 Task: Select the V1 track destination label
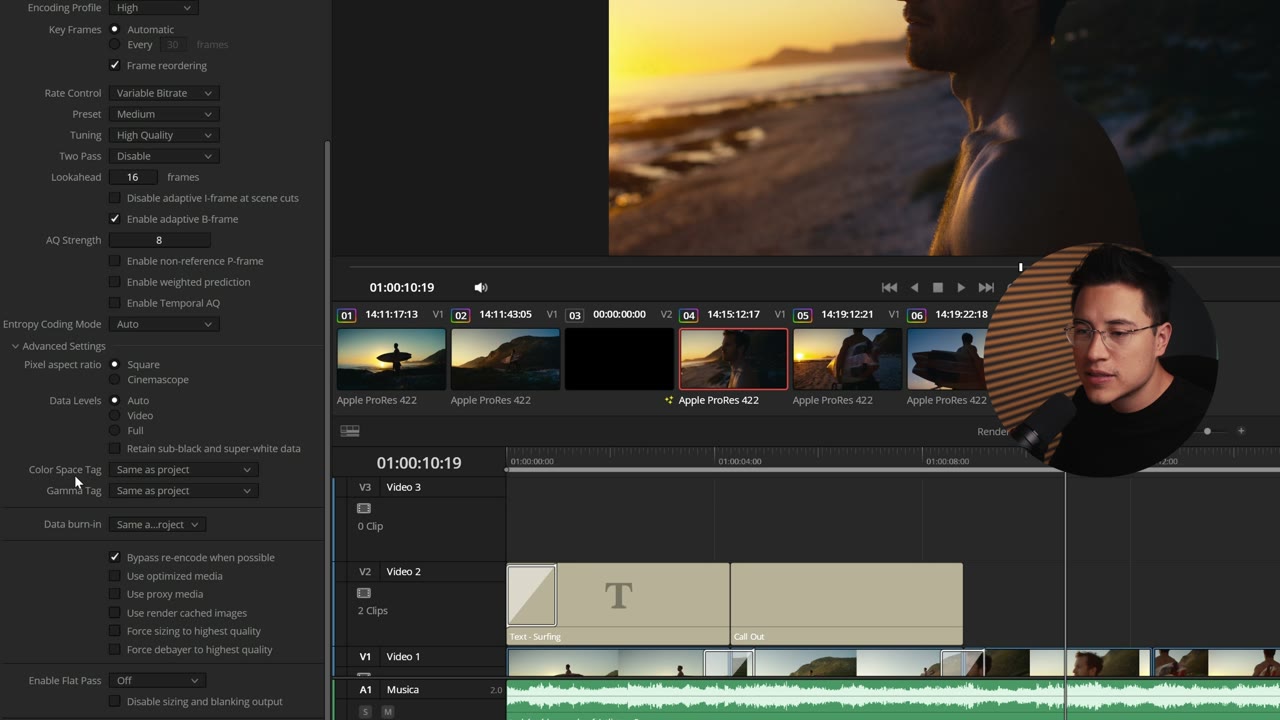click(x=365, y=657)
